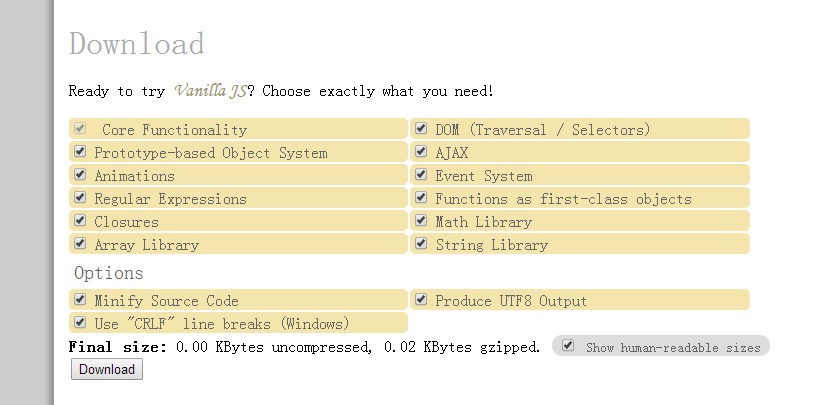Toggle Show human-readable sizes checkbox
The image size is (814, 405).
pyautogui.click(x=568, y=345)
